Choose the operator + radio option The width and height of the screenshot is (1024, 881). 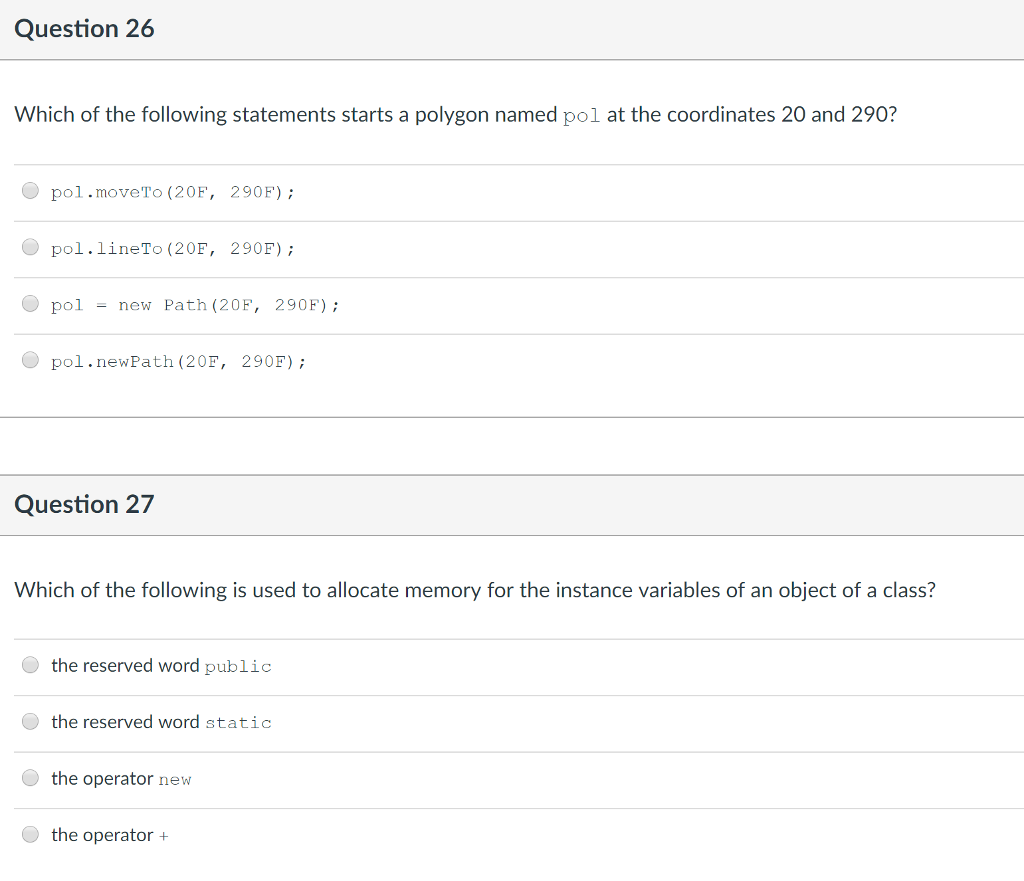click(30, 835)
